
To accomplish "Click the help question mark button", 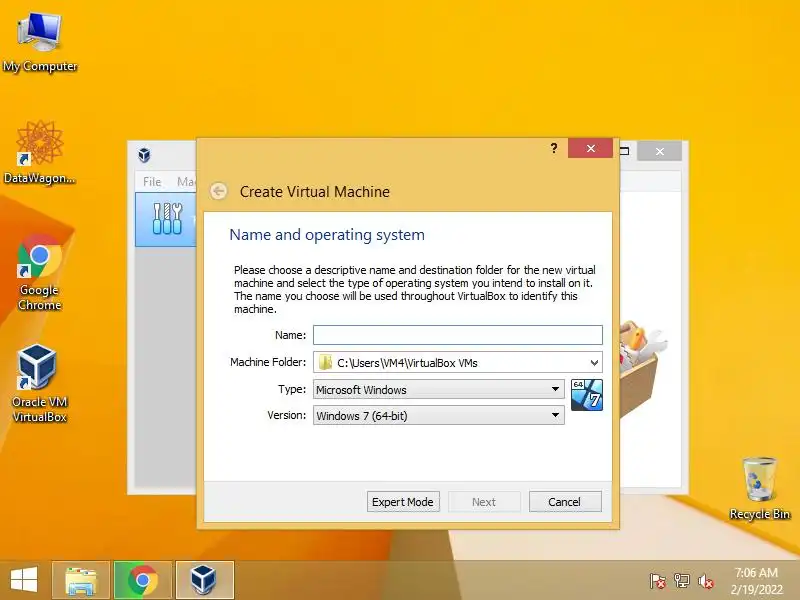I will point(554,148).
